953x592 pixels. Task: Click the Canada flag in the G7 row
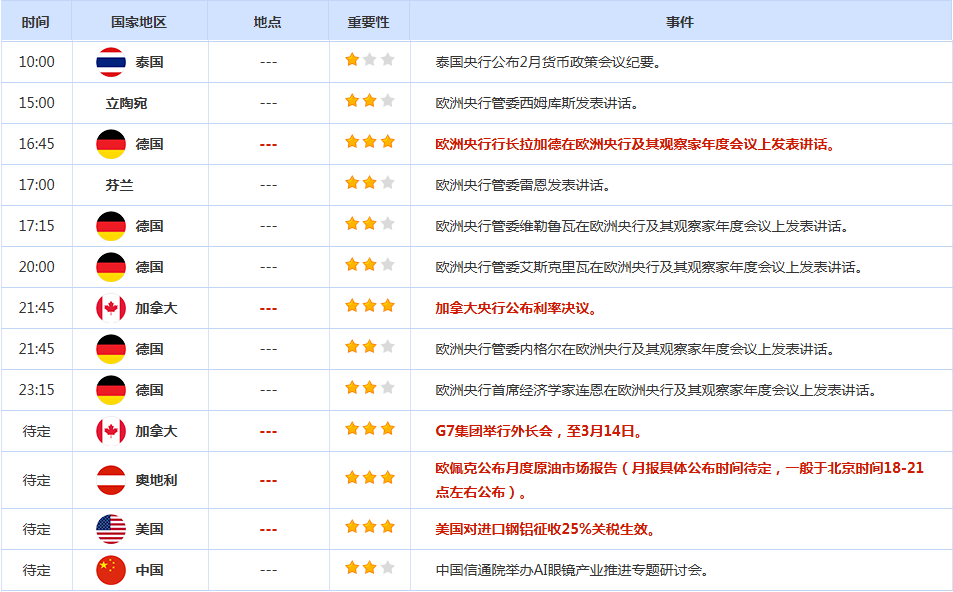[110, 431]
